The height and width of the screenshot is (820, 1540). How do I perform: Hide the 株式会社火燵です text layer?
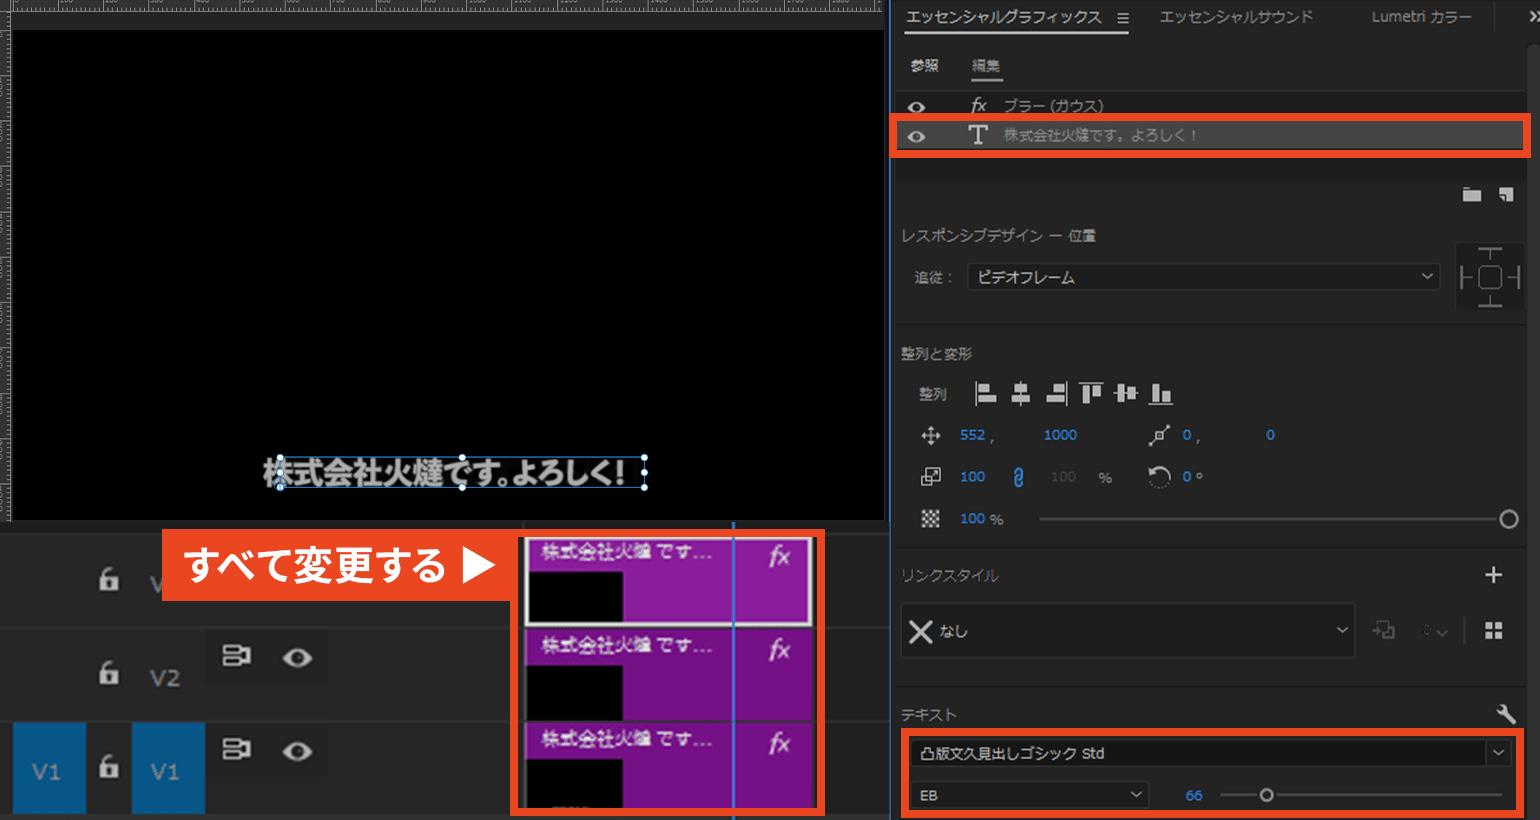click(916, 136)
